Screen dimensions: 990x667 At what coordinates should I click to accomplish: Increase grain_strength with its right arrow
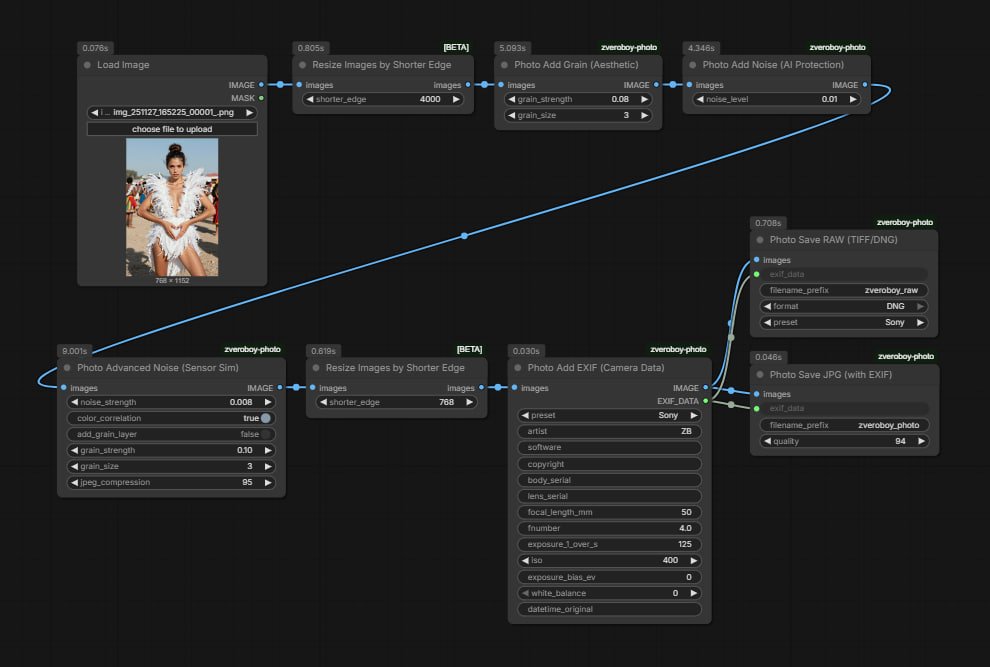pos(644,99)
